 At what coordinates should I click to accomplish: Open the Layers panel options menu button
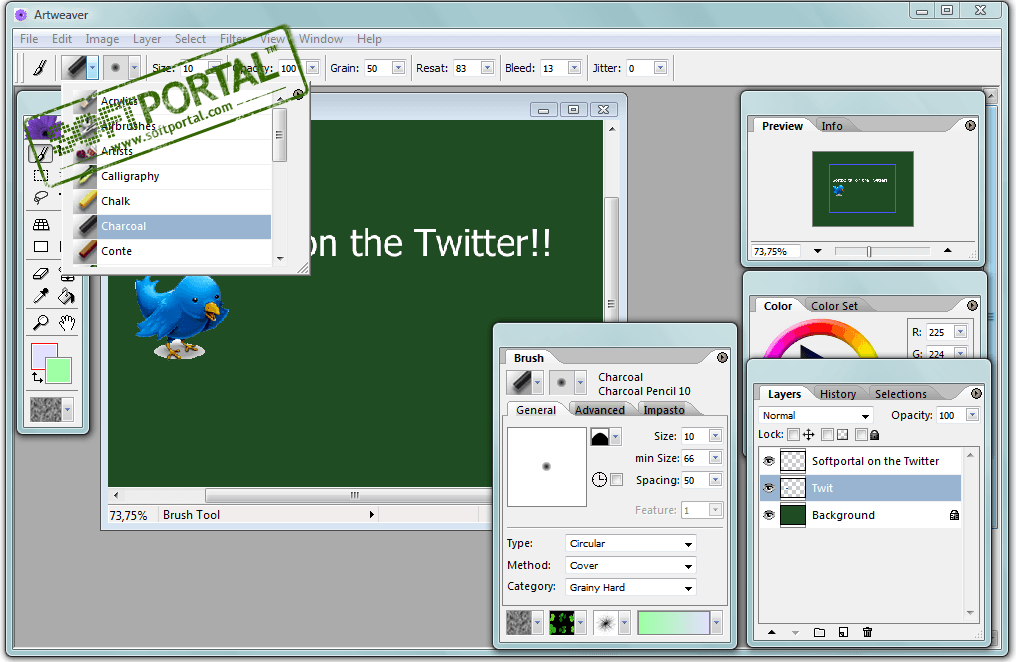976,393
